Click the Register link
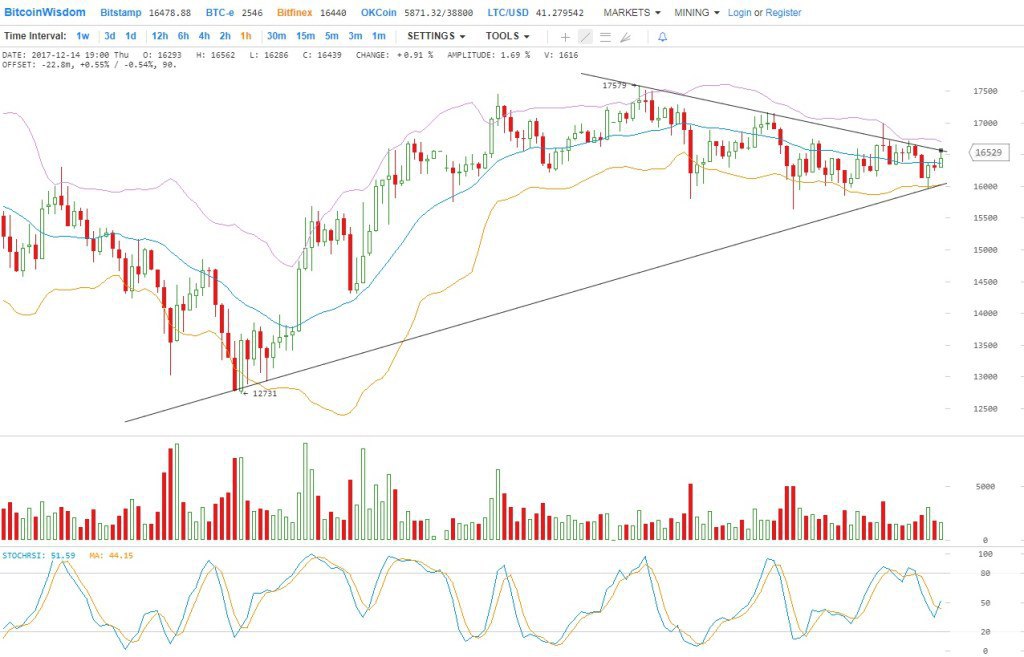Screen dimensions: 1024x657 point(783,12)
